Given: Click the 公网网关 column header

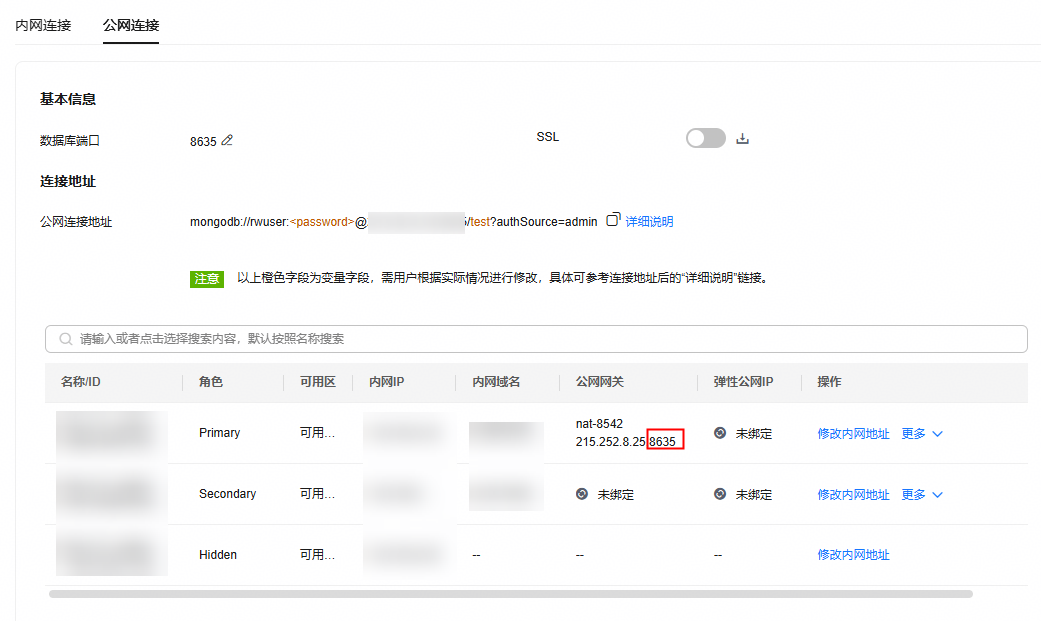Looking at the screenshot, I should (600, 382).
